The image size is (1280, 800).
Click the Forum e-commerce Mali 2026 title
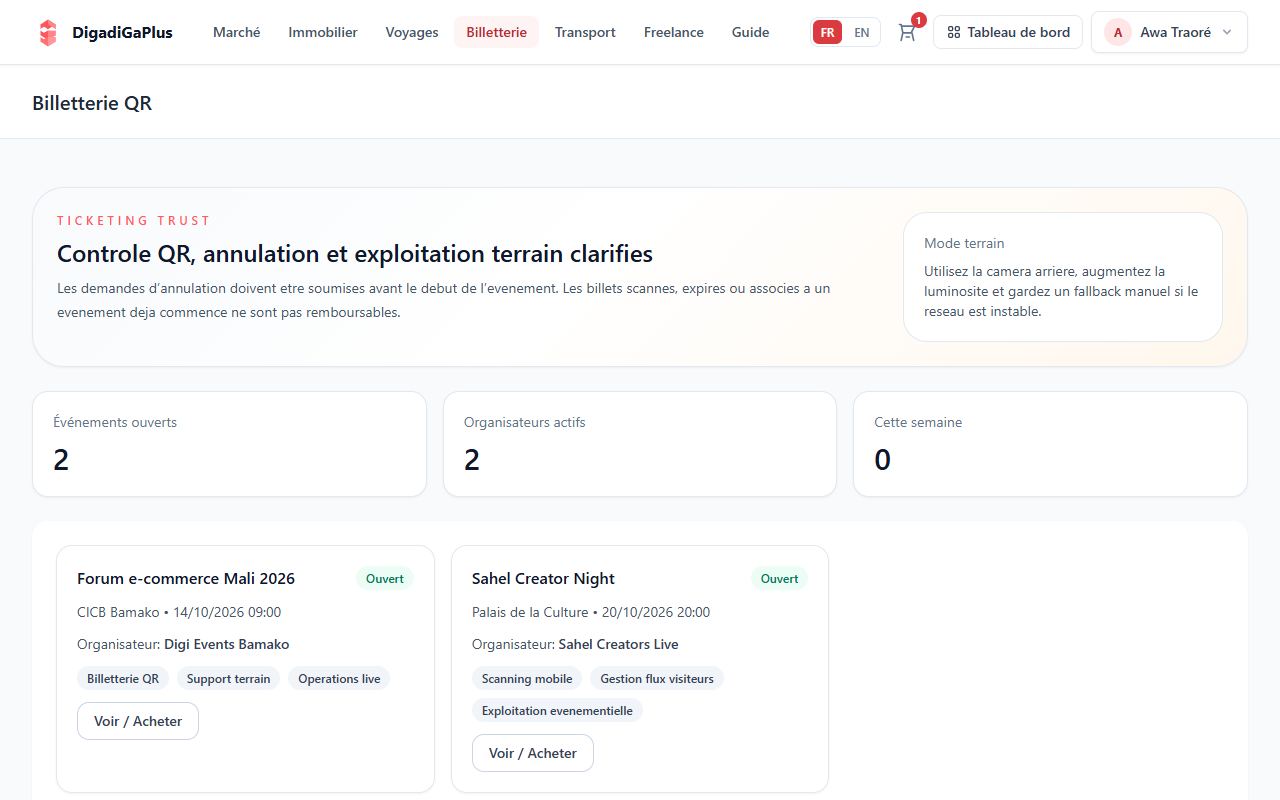pyautogui.click(x=186, y=578)
